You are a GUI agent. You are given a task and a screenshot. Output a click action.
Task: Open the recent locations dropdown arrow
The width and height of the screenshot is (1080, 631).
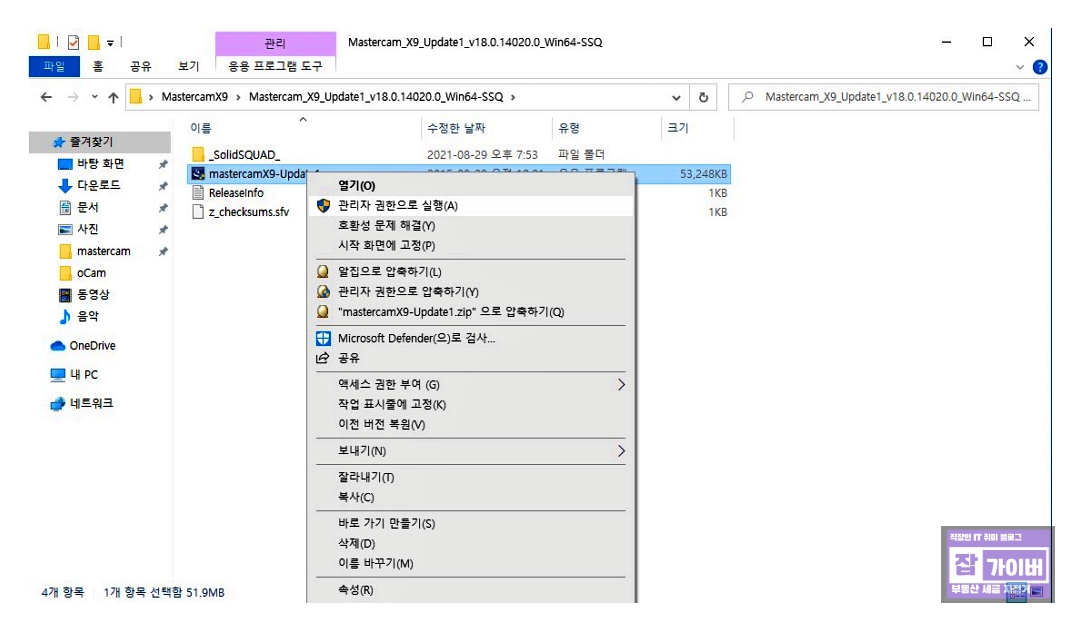(94, 97)
